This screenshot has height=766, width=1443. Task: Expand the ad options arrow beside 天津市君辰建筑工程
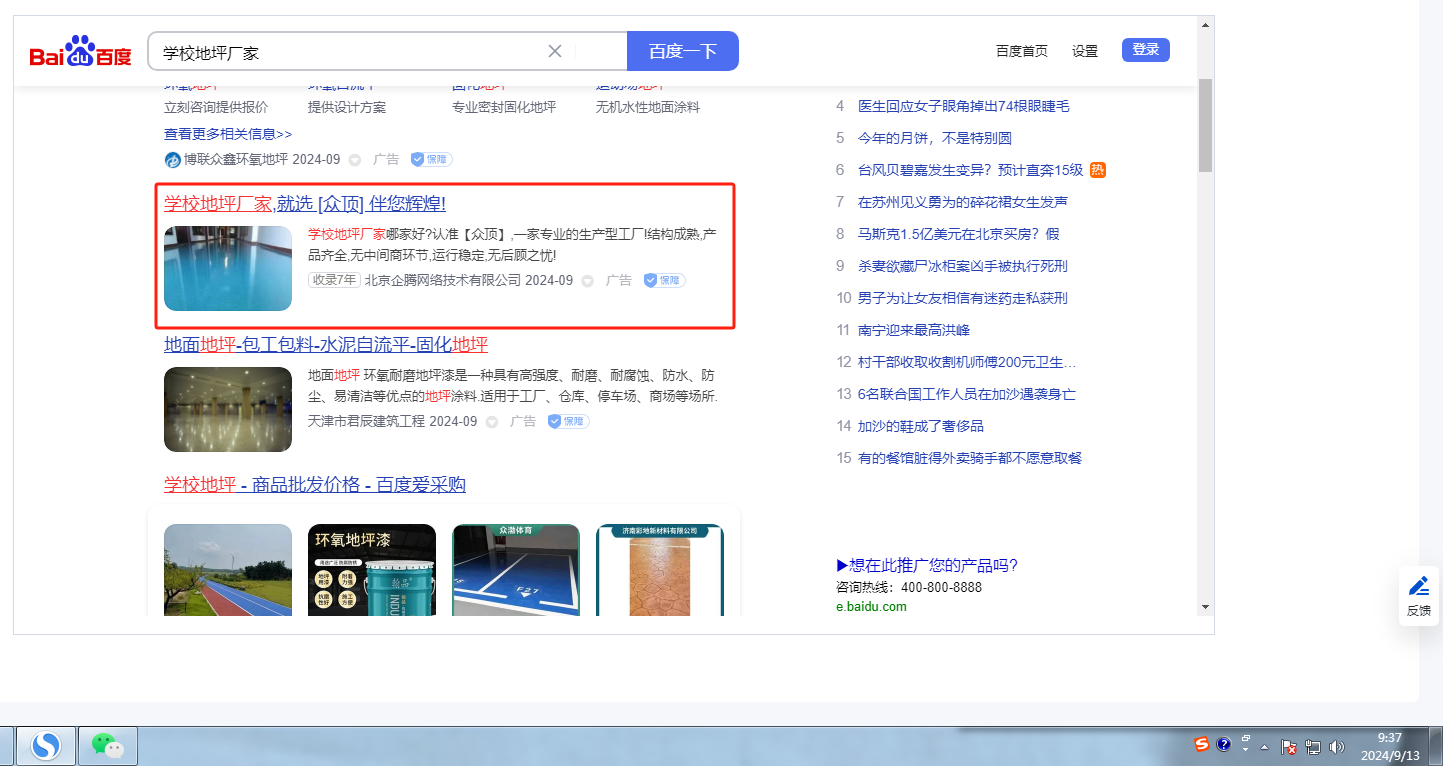tap(491, 422)
